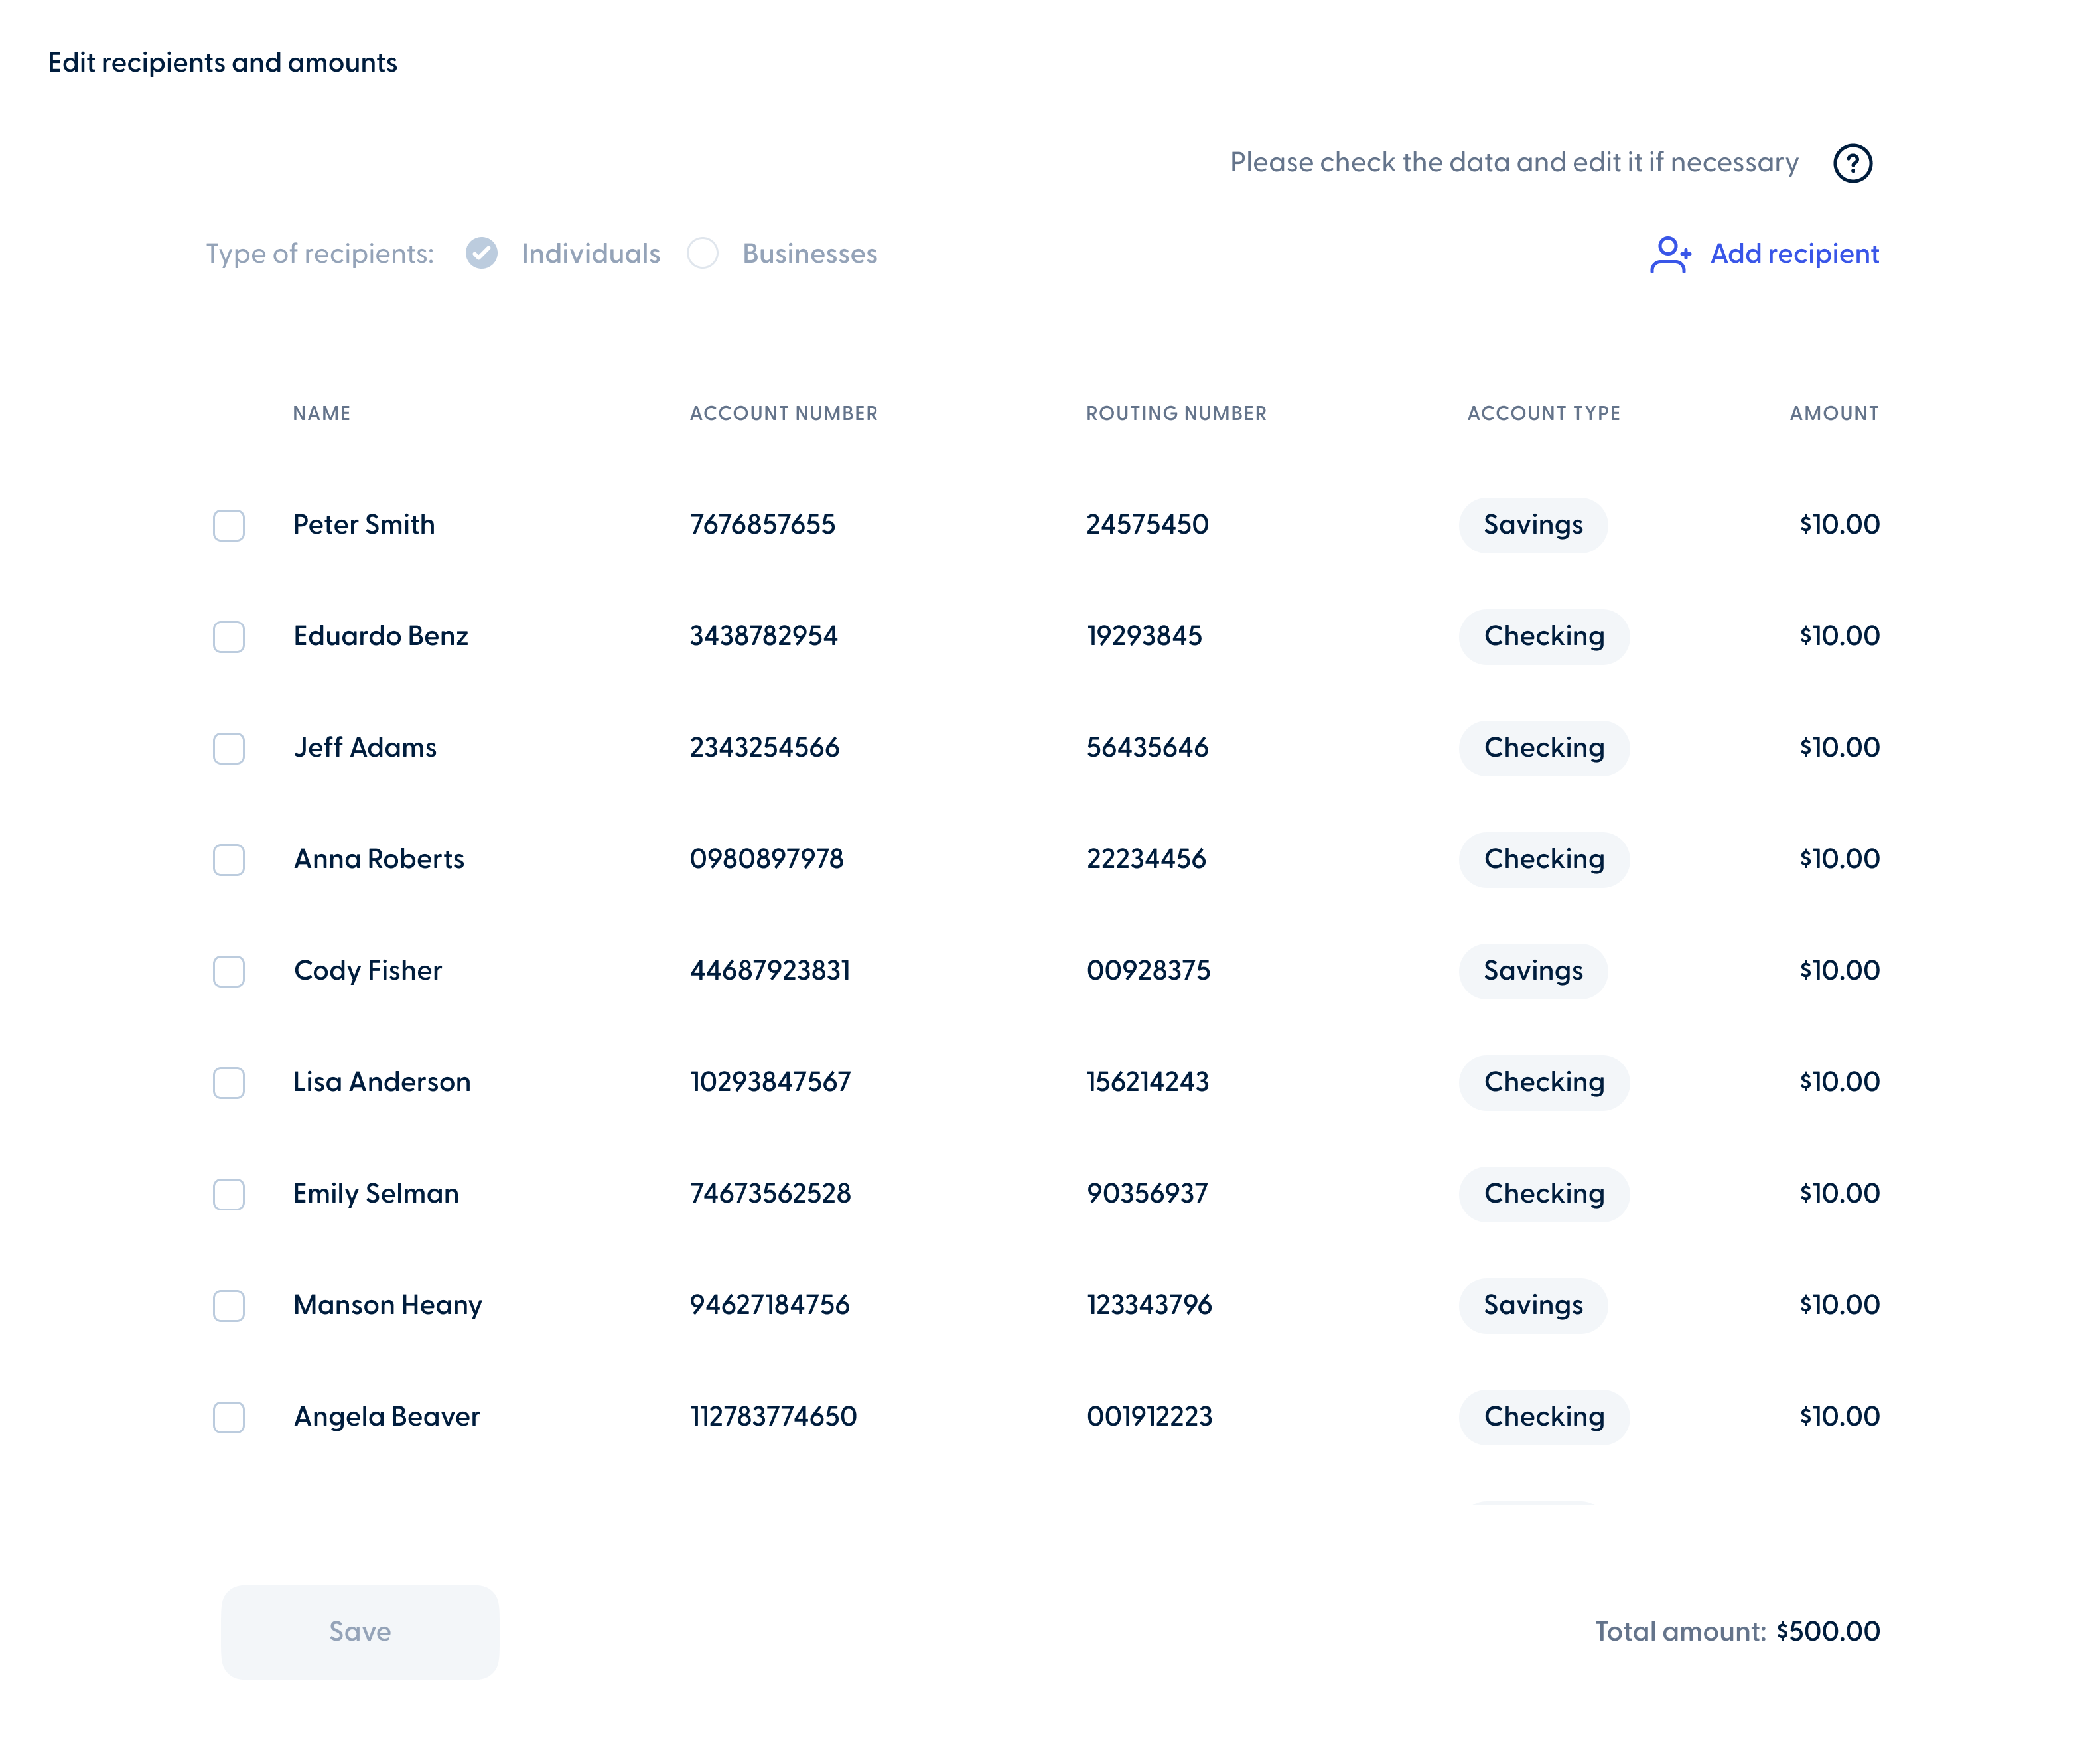Check the box for Emily Selman
The height and width of the screenshot is (1760, 2100).
tap(229, 1195)
